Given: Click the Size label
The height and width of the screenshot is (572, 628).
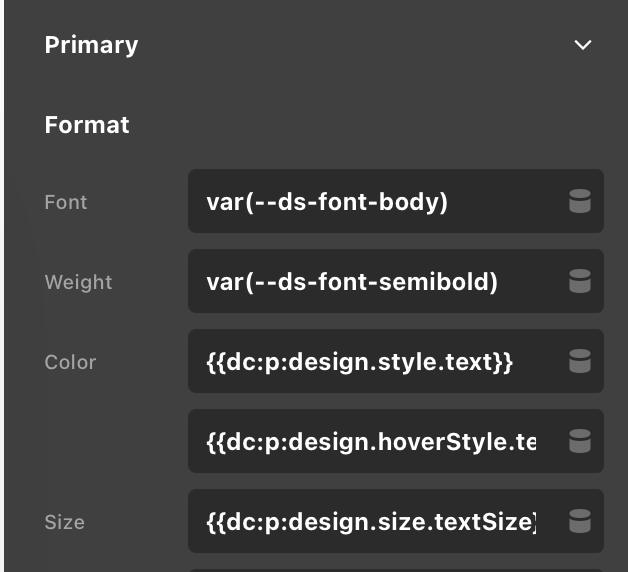Looking at the screenshot, I should (64, 522).
